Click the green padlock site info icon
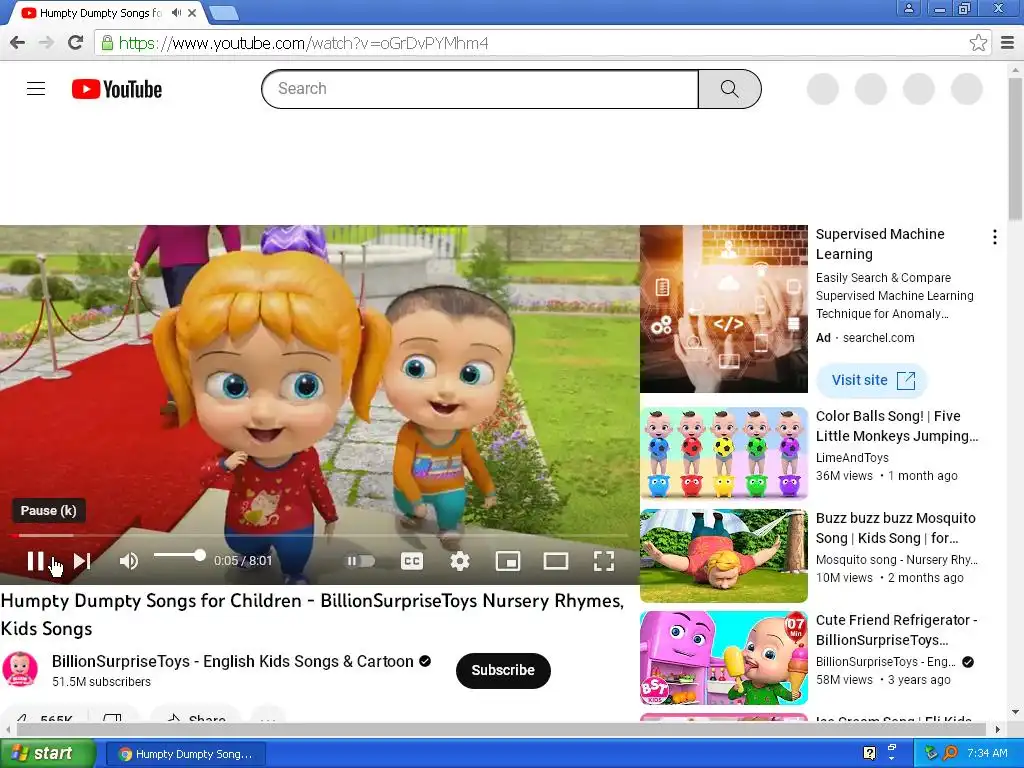Screen dimensions: 1024x768 coord(106,43)
